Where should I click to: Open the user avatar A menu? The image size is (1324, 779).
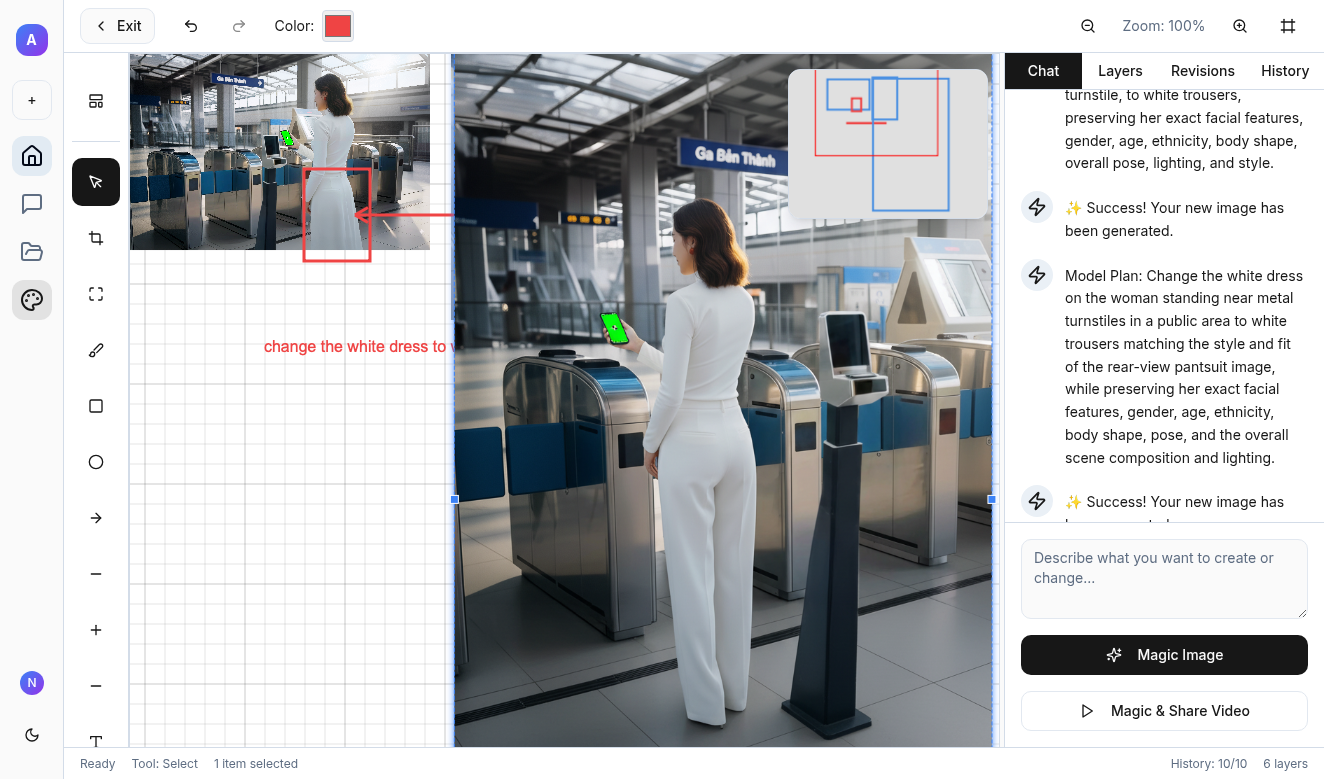tap(32, 40)
